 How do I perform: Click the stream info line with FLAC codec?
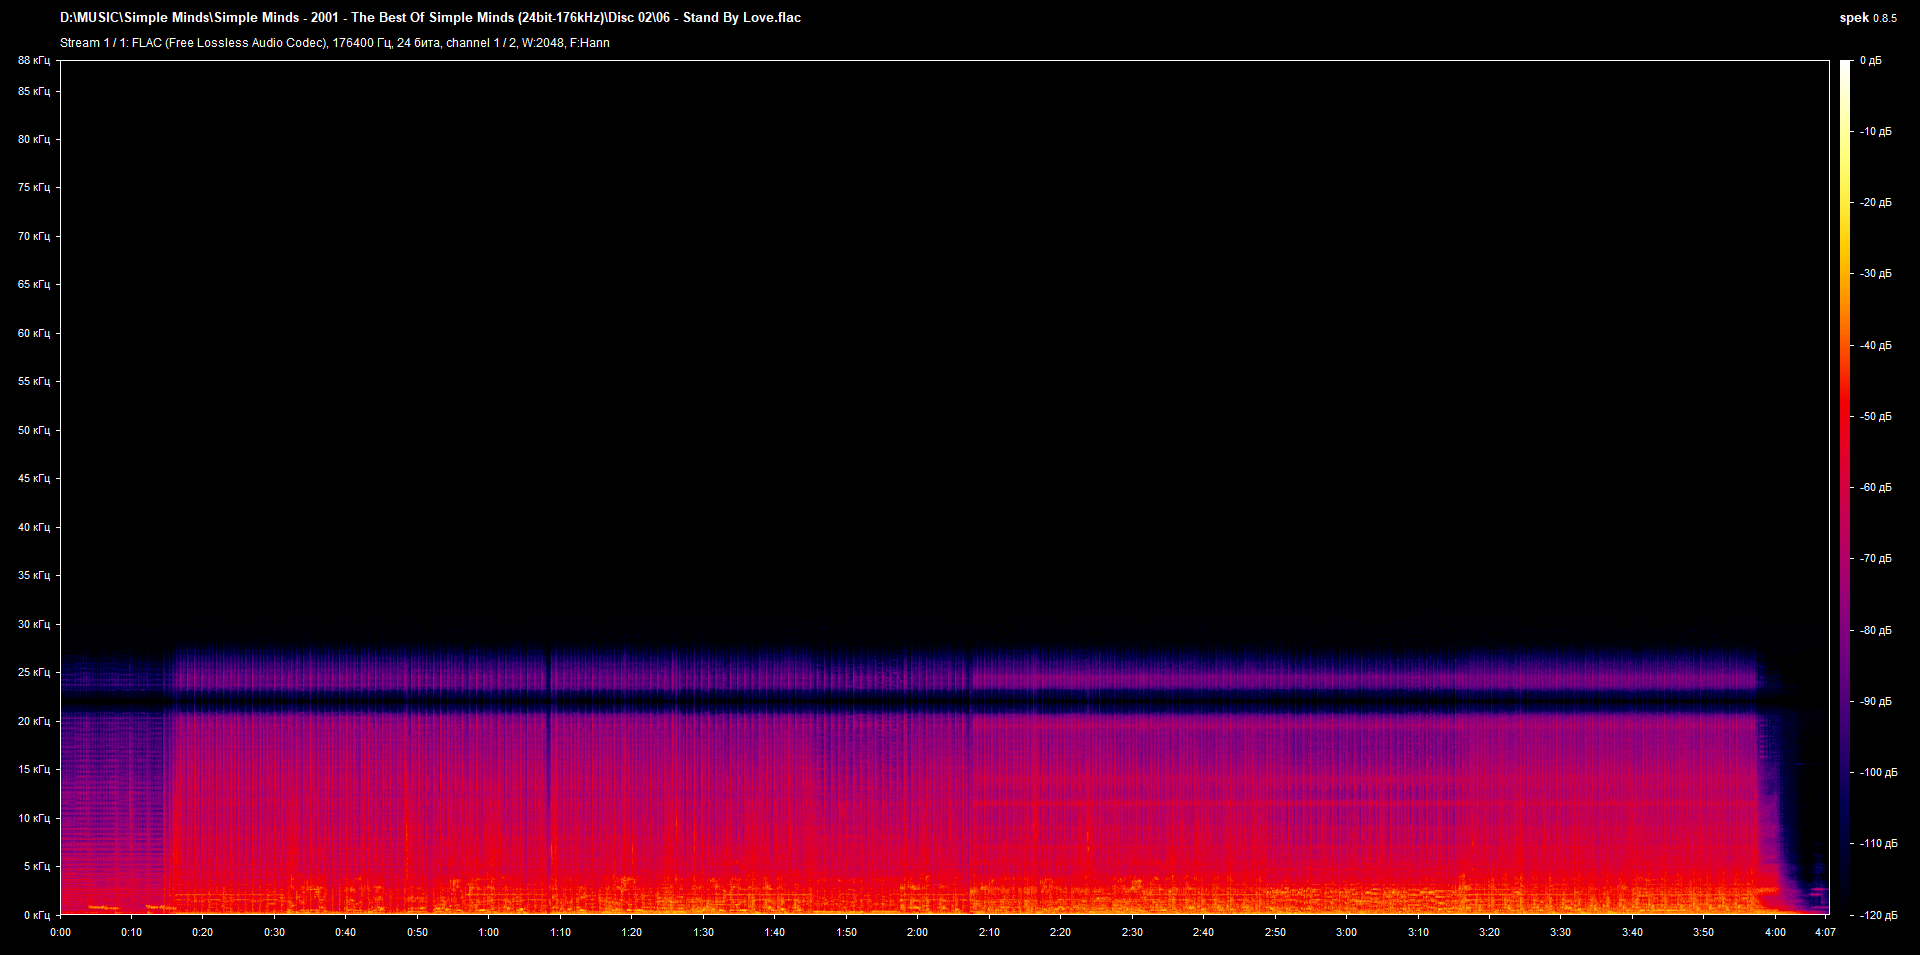335,43
